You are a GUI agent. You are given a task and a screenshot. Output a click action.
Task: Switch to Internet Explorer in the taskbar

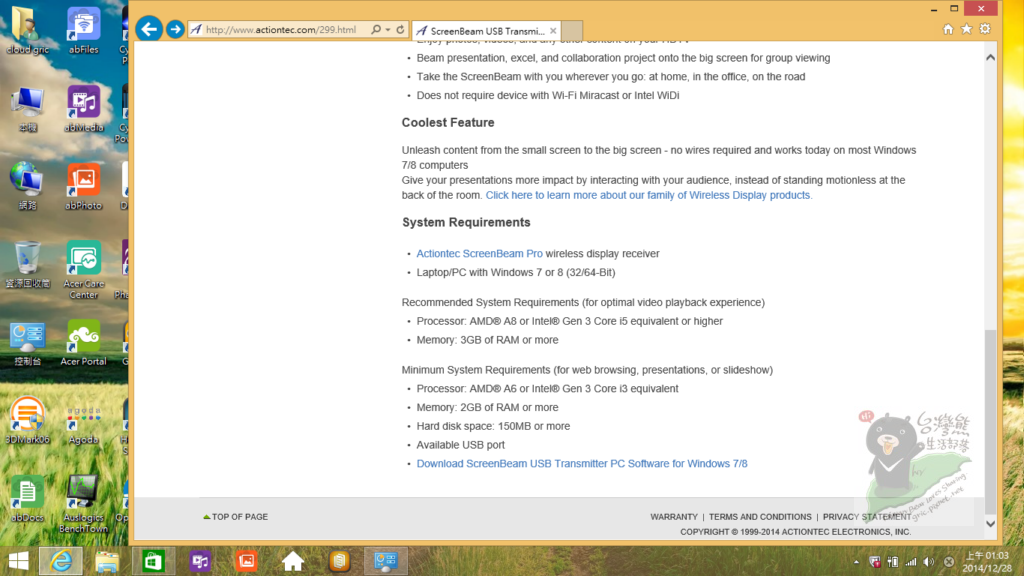61,561
